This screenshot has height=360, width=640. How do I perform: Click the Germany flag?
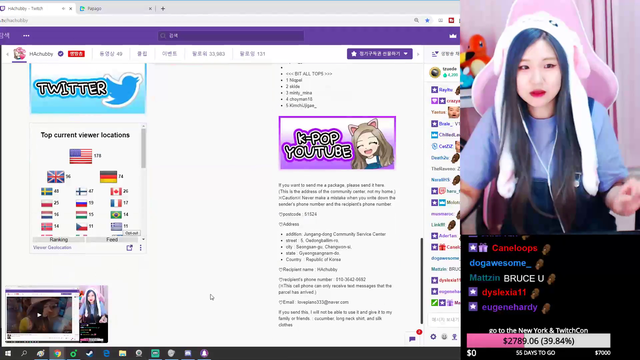pos(109,177)
